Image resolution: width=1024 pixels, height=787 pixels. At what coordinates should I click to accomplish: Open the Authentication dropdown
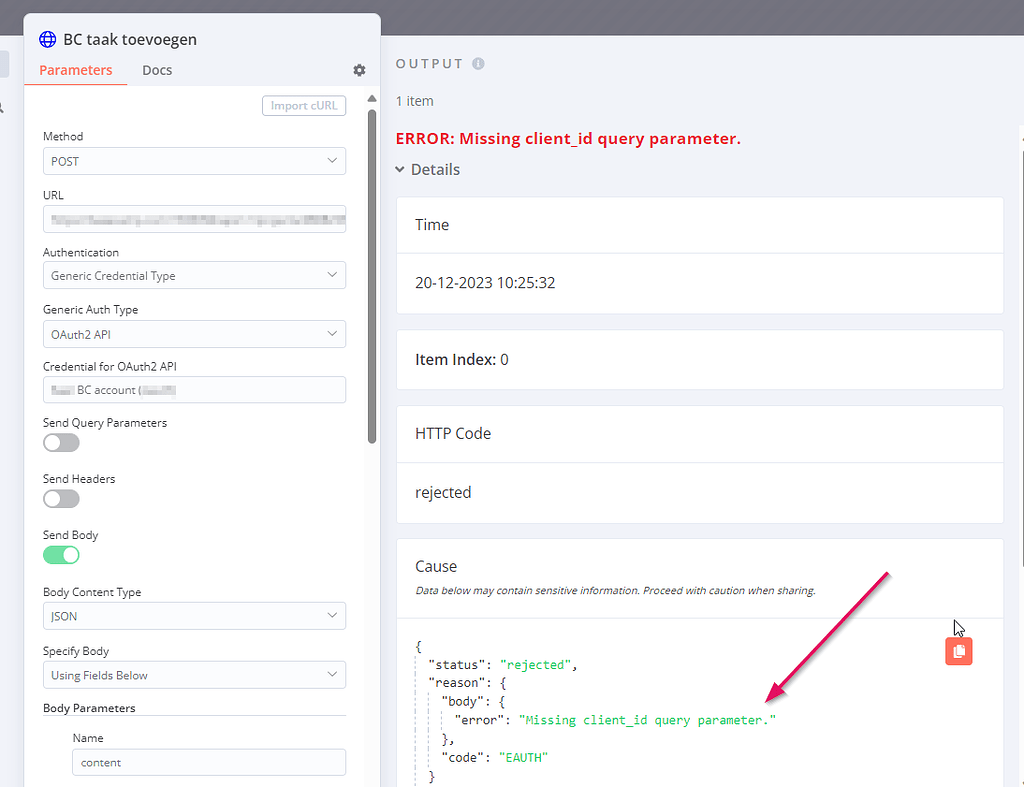tap(194, 275)
